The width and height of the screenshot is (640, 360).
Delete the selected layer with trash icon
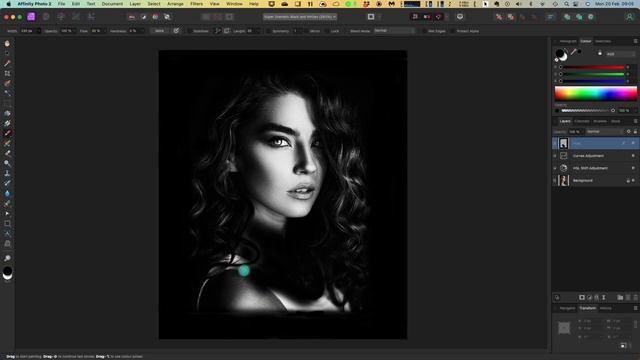click(635, 298)
